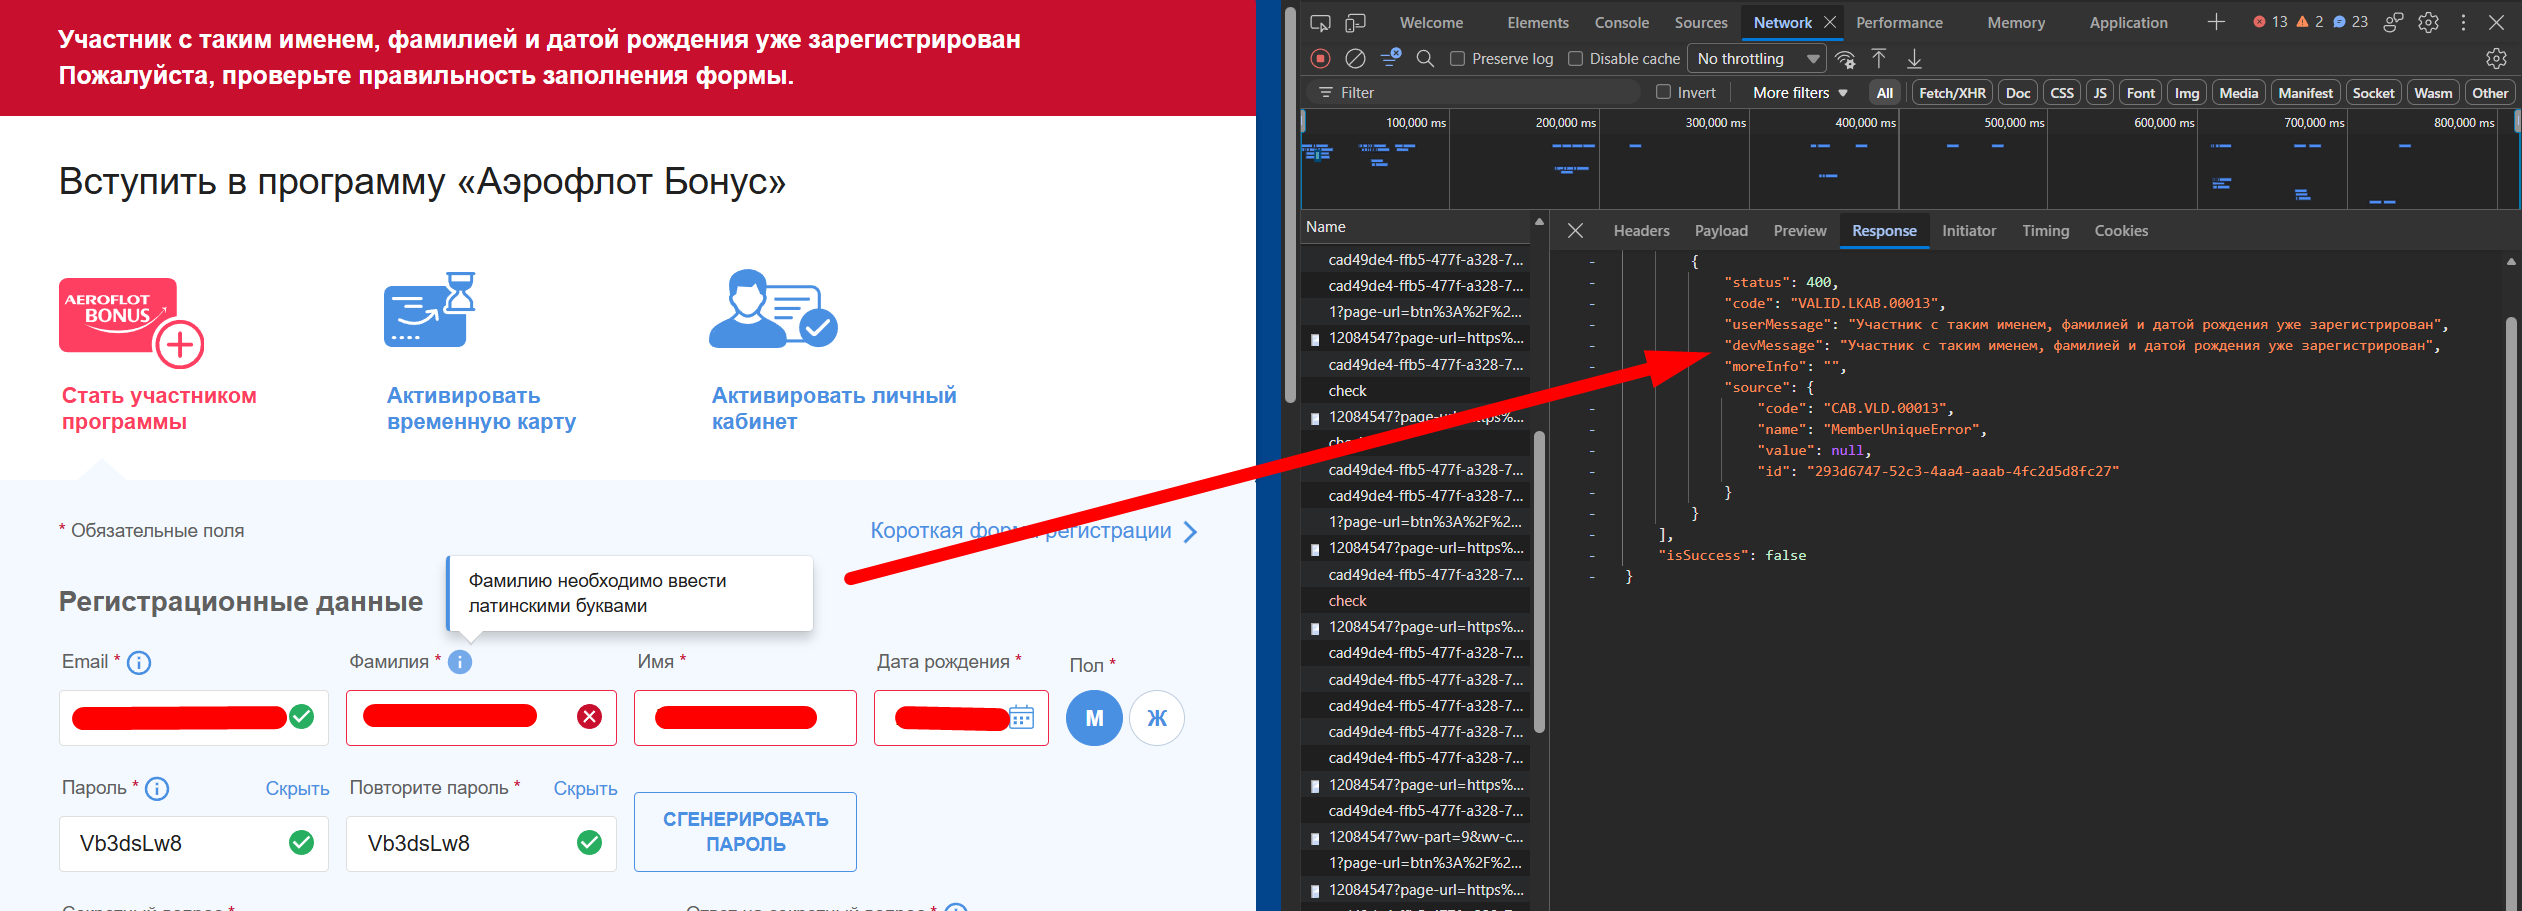Open the Payload tab of the request

(1721, 231)
